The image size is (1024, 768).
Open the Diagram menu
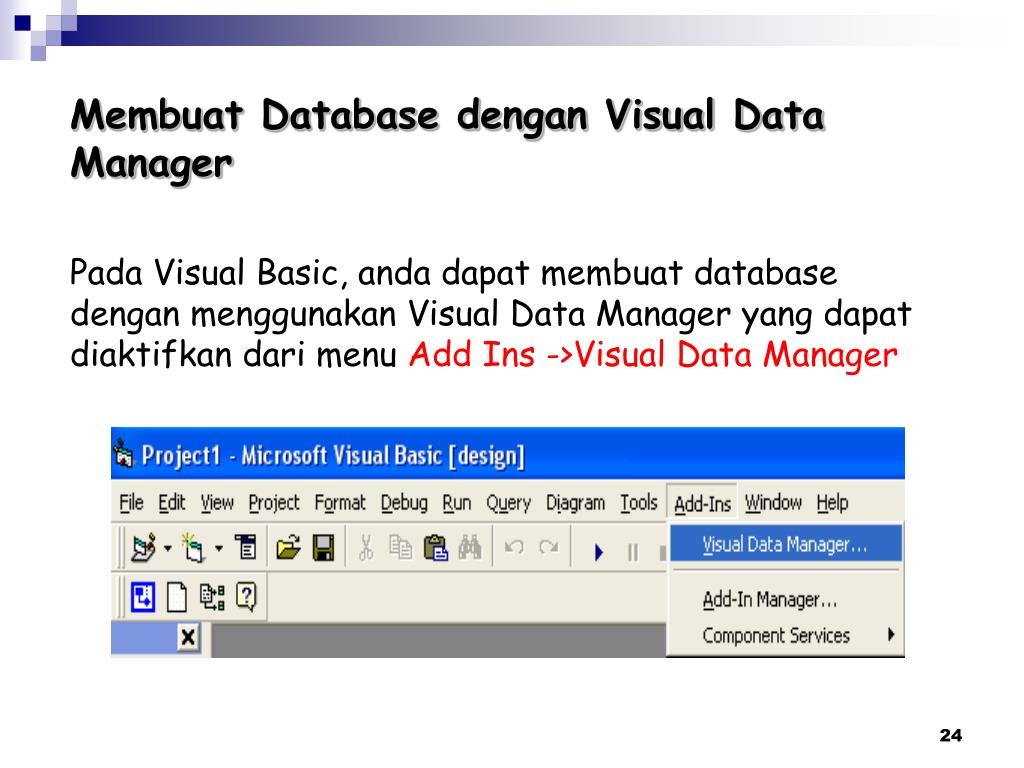point(575,504)
